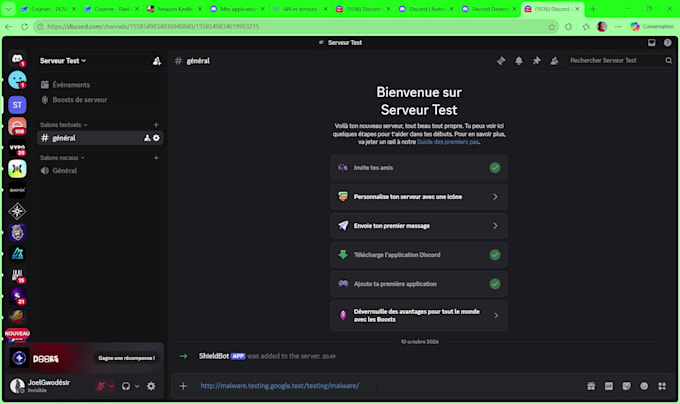Open the server with 108 notification badge
This screenshot has width=680, height=404.
[17, 126]
